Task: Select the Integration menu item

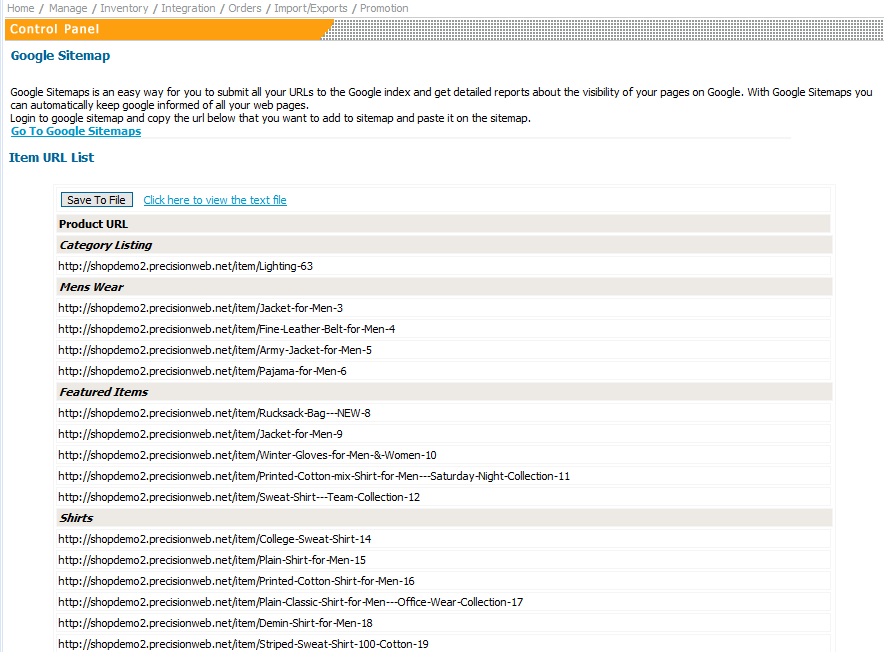Action: coord(188,8)
